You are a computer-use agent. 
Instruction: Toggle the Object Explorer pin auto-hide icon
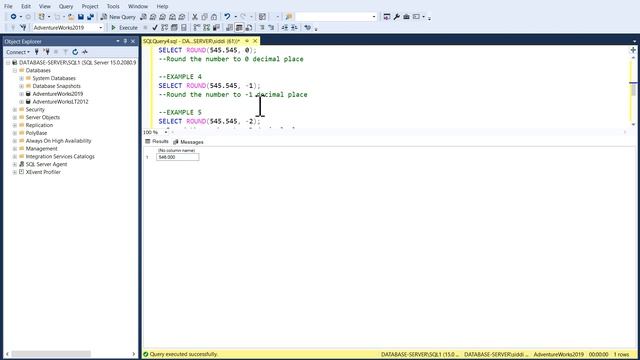coord(125,41)
